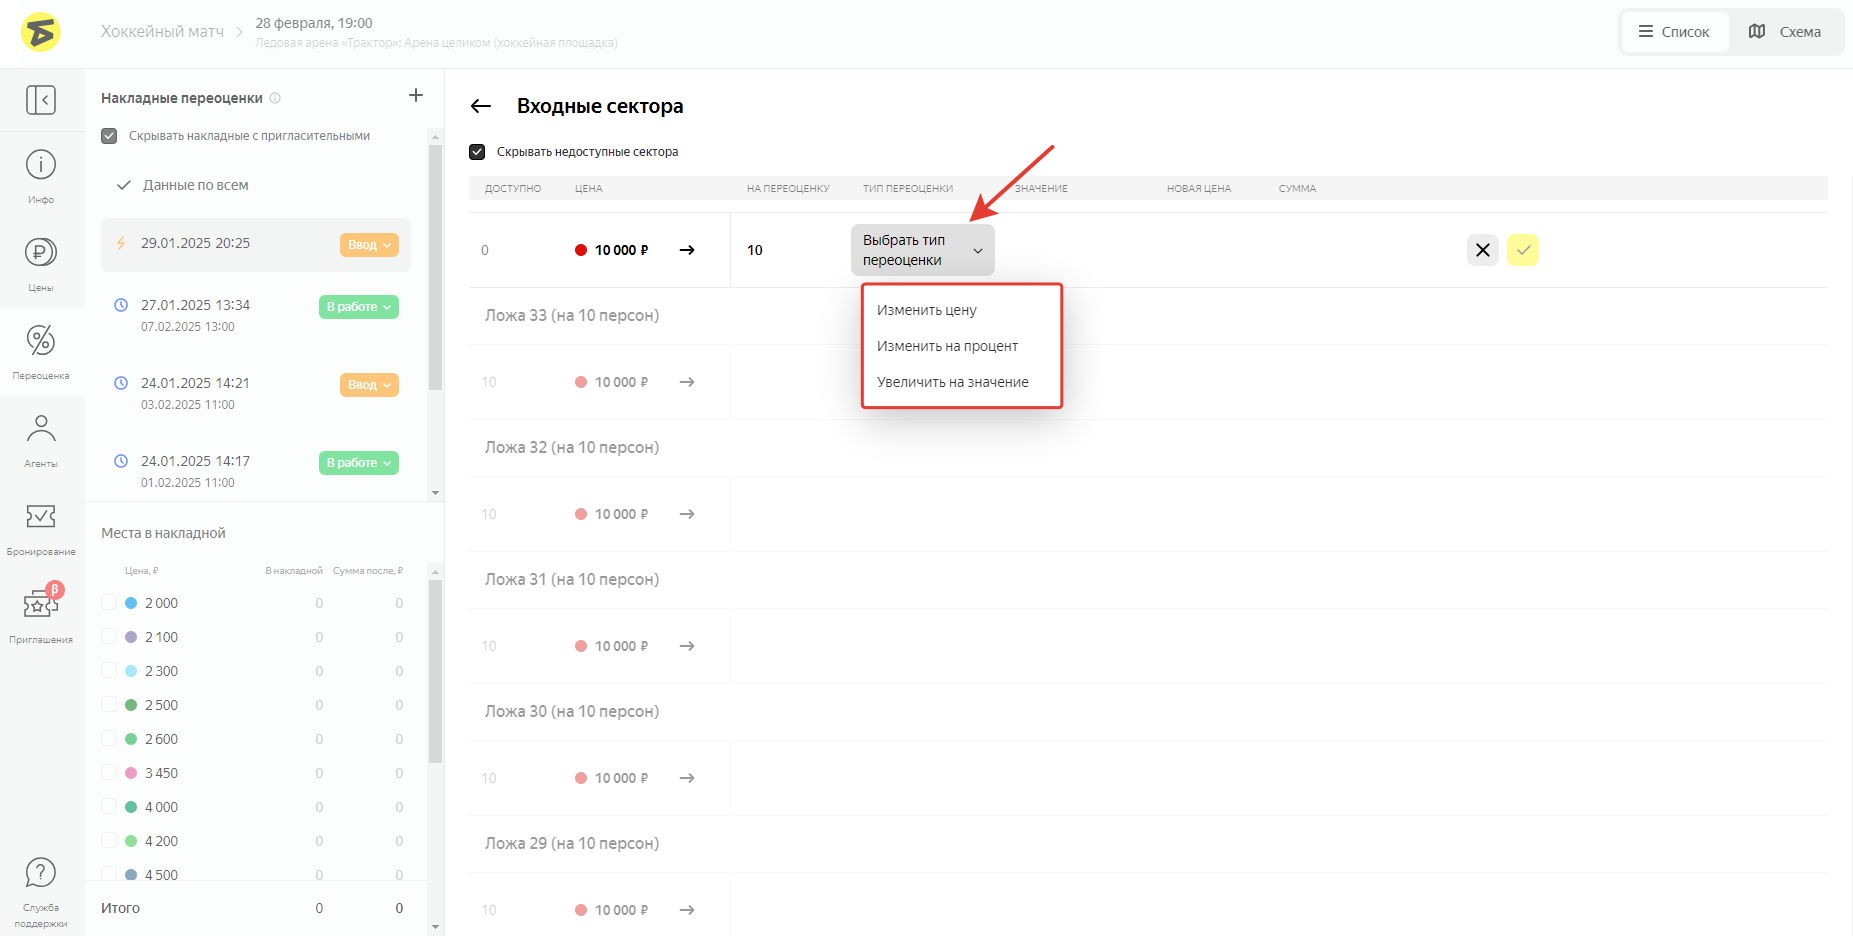Switch to Схема view

(1785, 32)
